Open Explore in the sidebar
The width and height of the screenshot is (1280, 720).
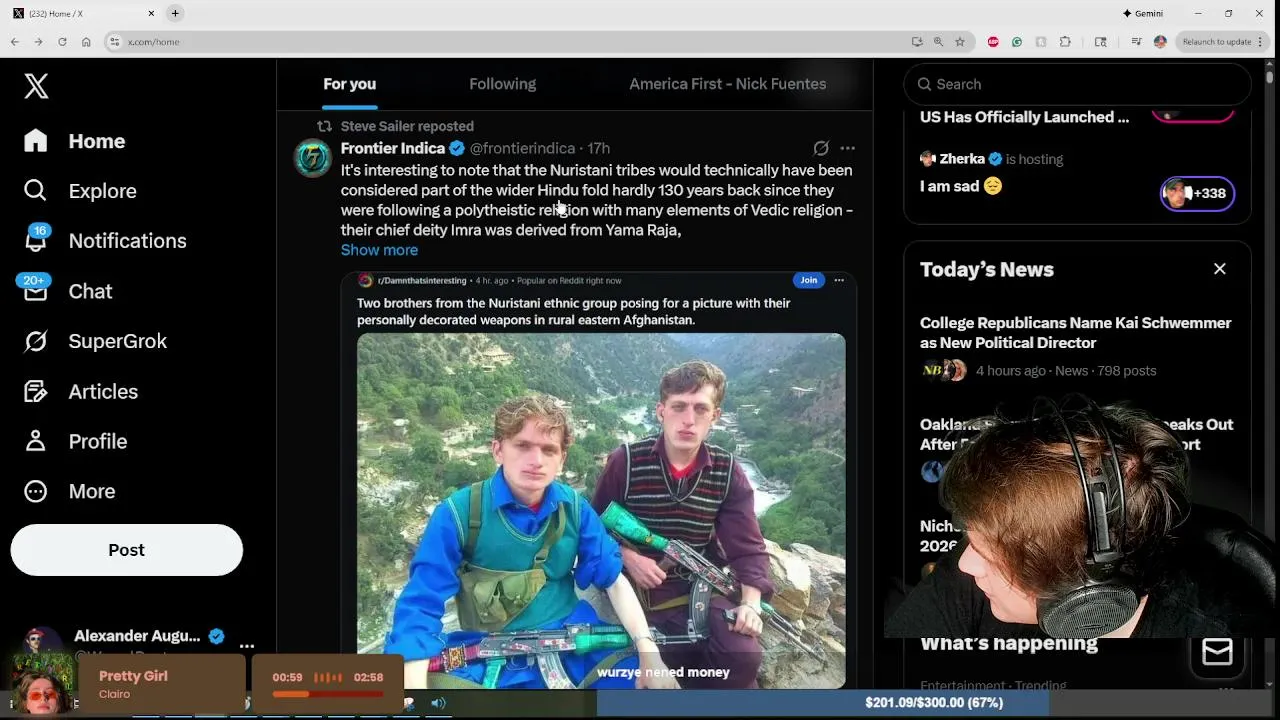[80, 191]
